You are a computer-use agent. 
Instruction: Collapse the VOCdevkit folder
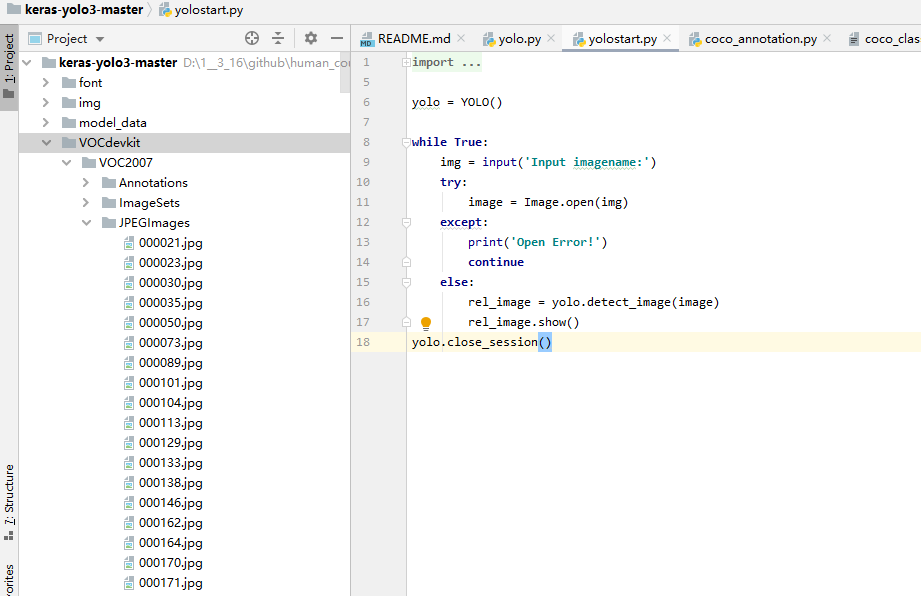click(46, 143)
